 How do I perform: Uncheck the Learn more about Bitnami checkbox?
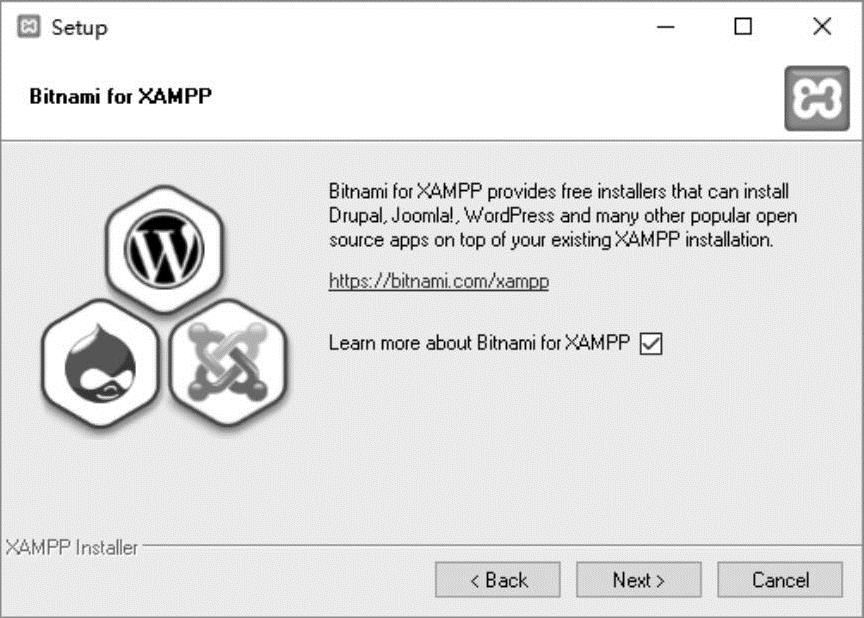click(651, 344)
